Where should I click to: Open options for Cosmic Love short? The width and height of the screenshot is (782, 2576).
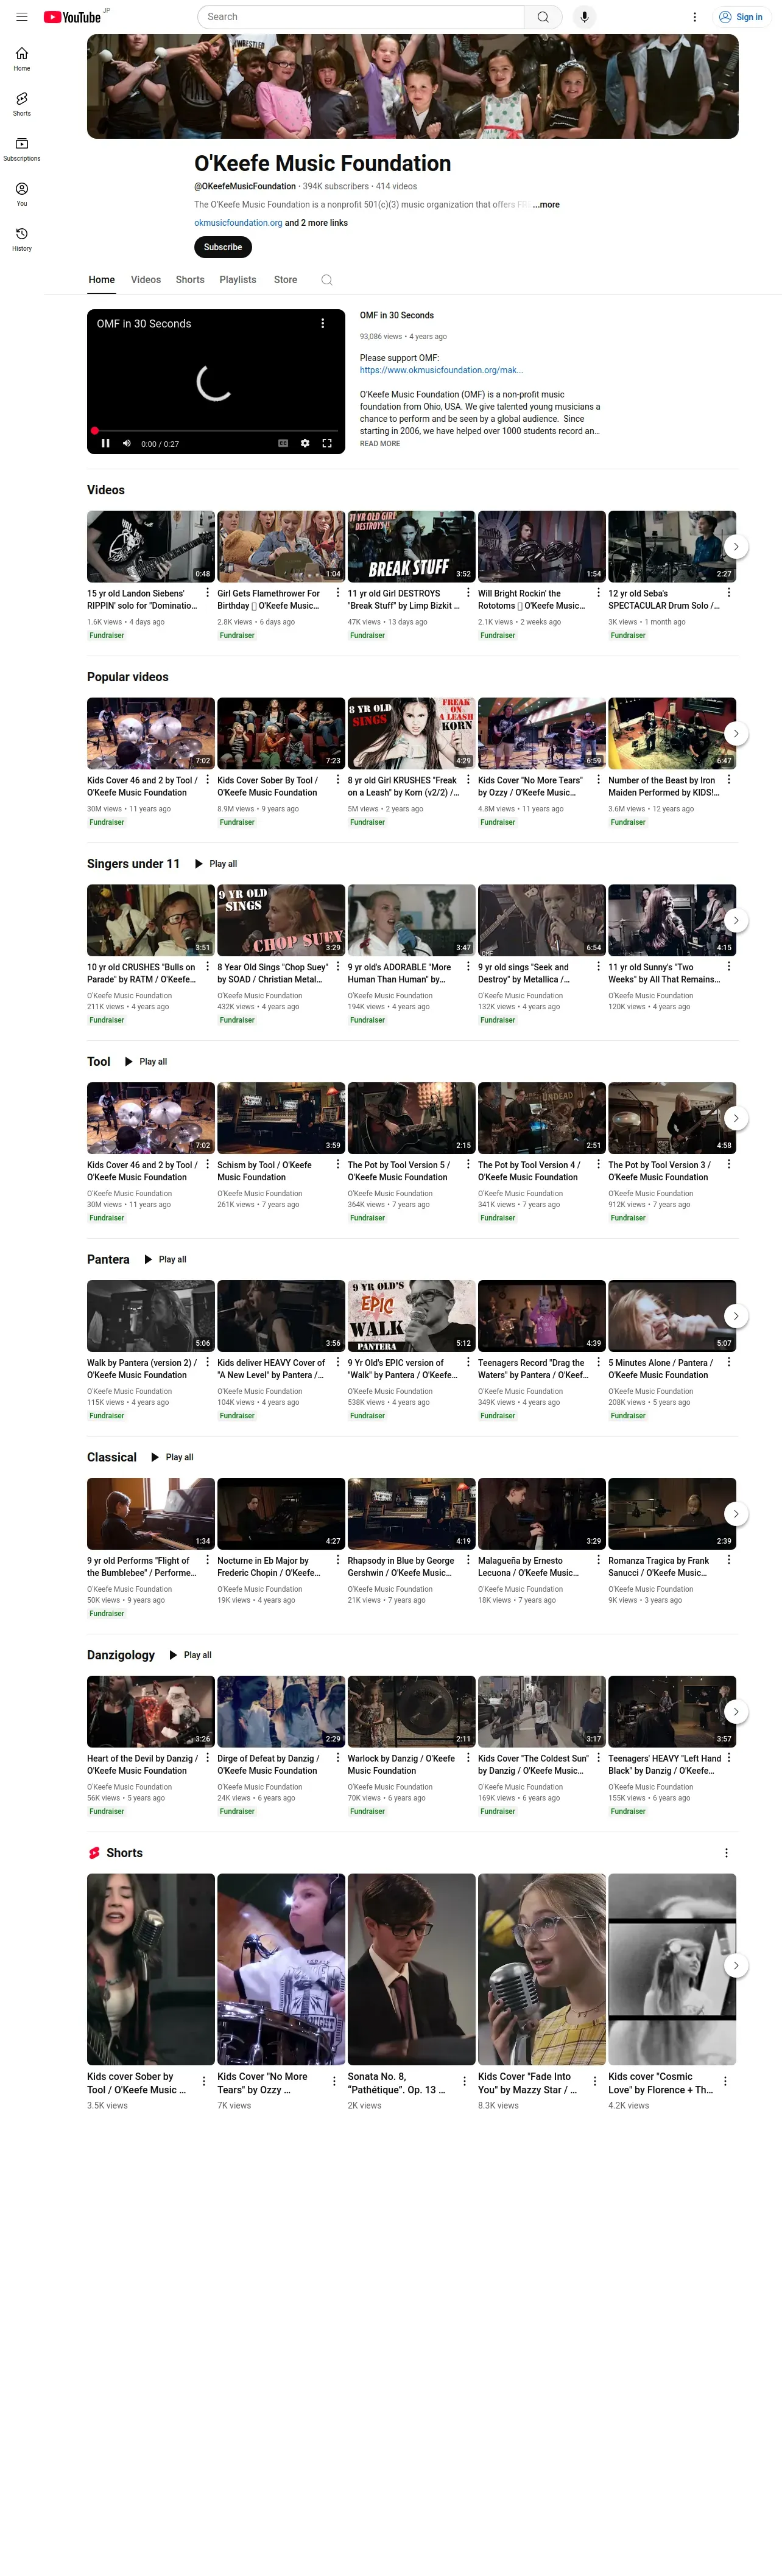point(726,2081)
